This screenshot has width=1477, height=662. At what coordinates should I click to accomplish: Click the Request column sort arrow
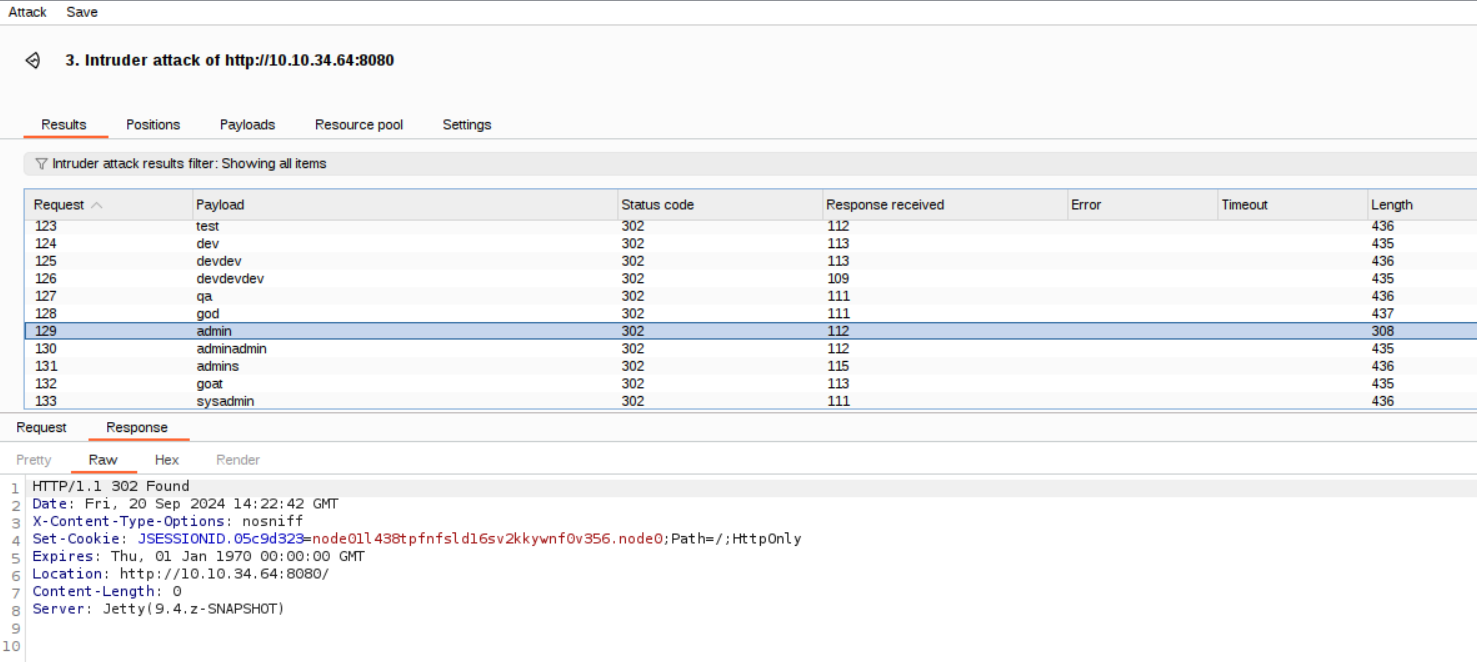tap(97, 205)
